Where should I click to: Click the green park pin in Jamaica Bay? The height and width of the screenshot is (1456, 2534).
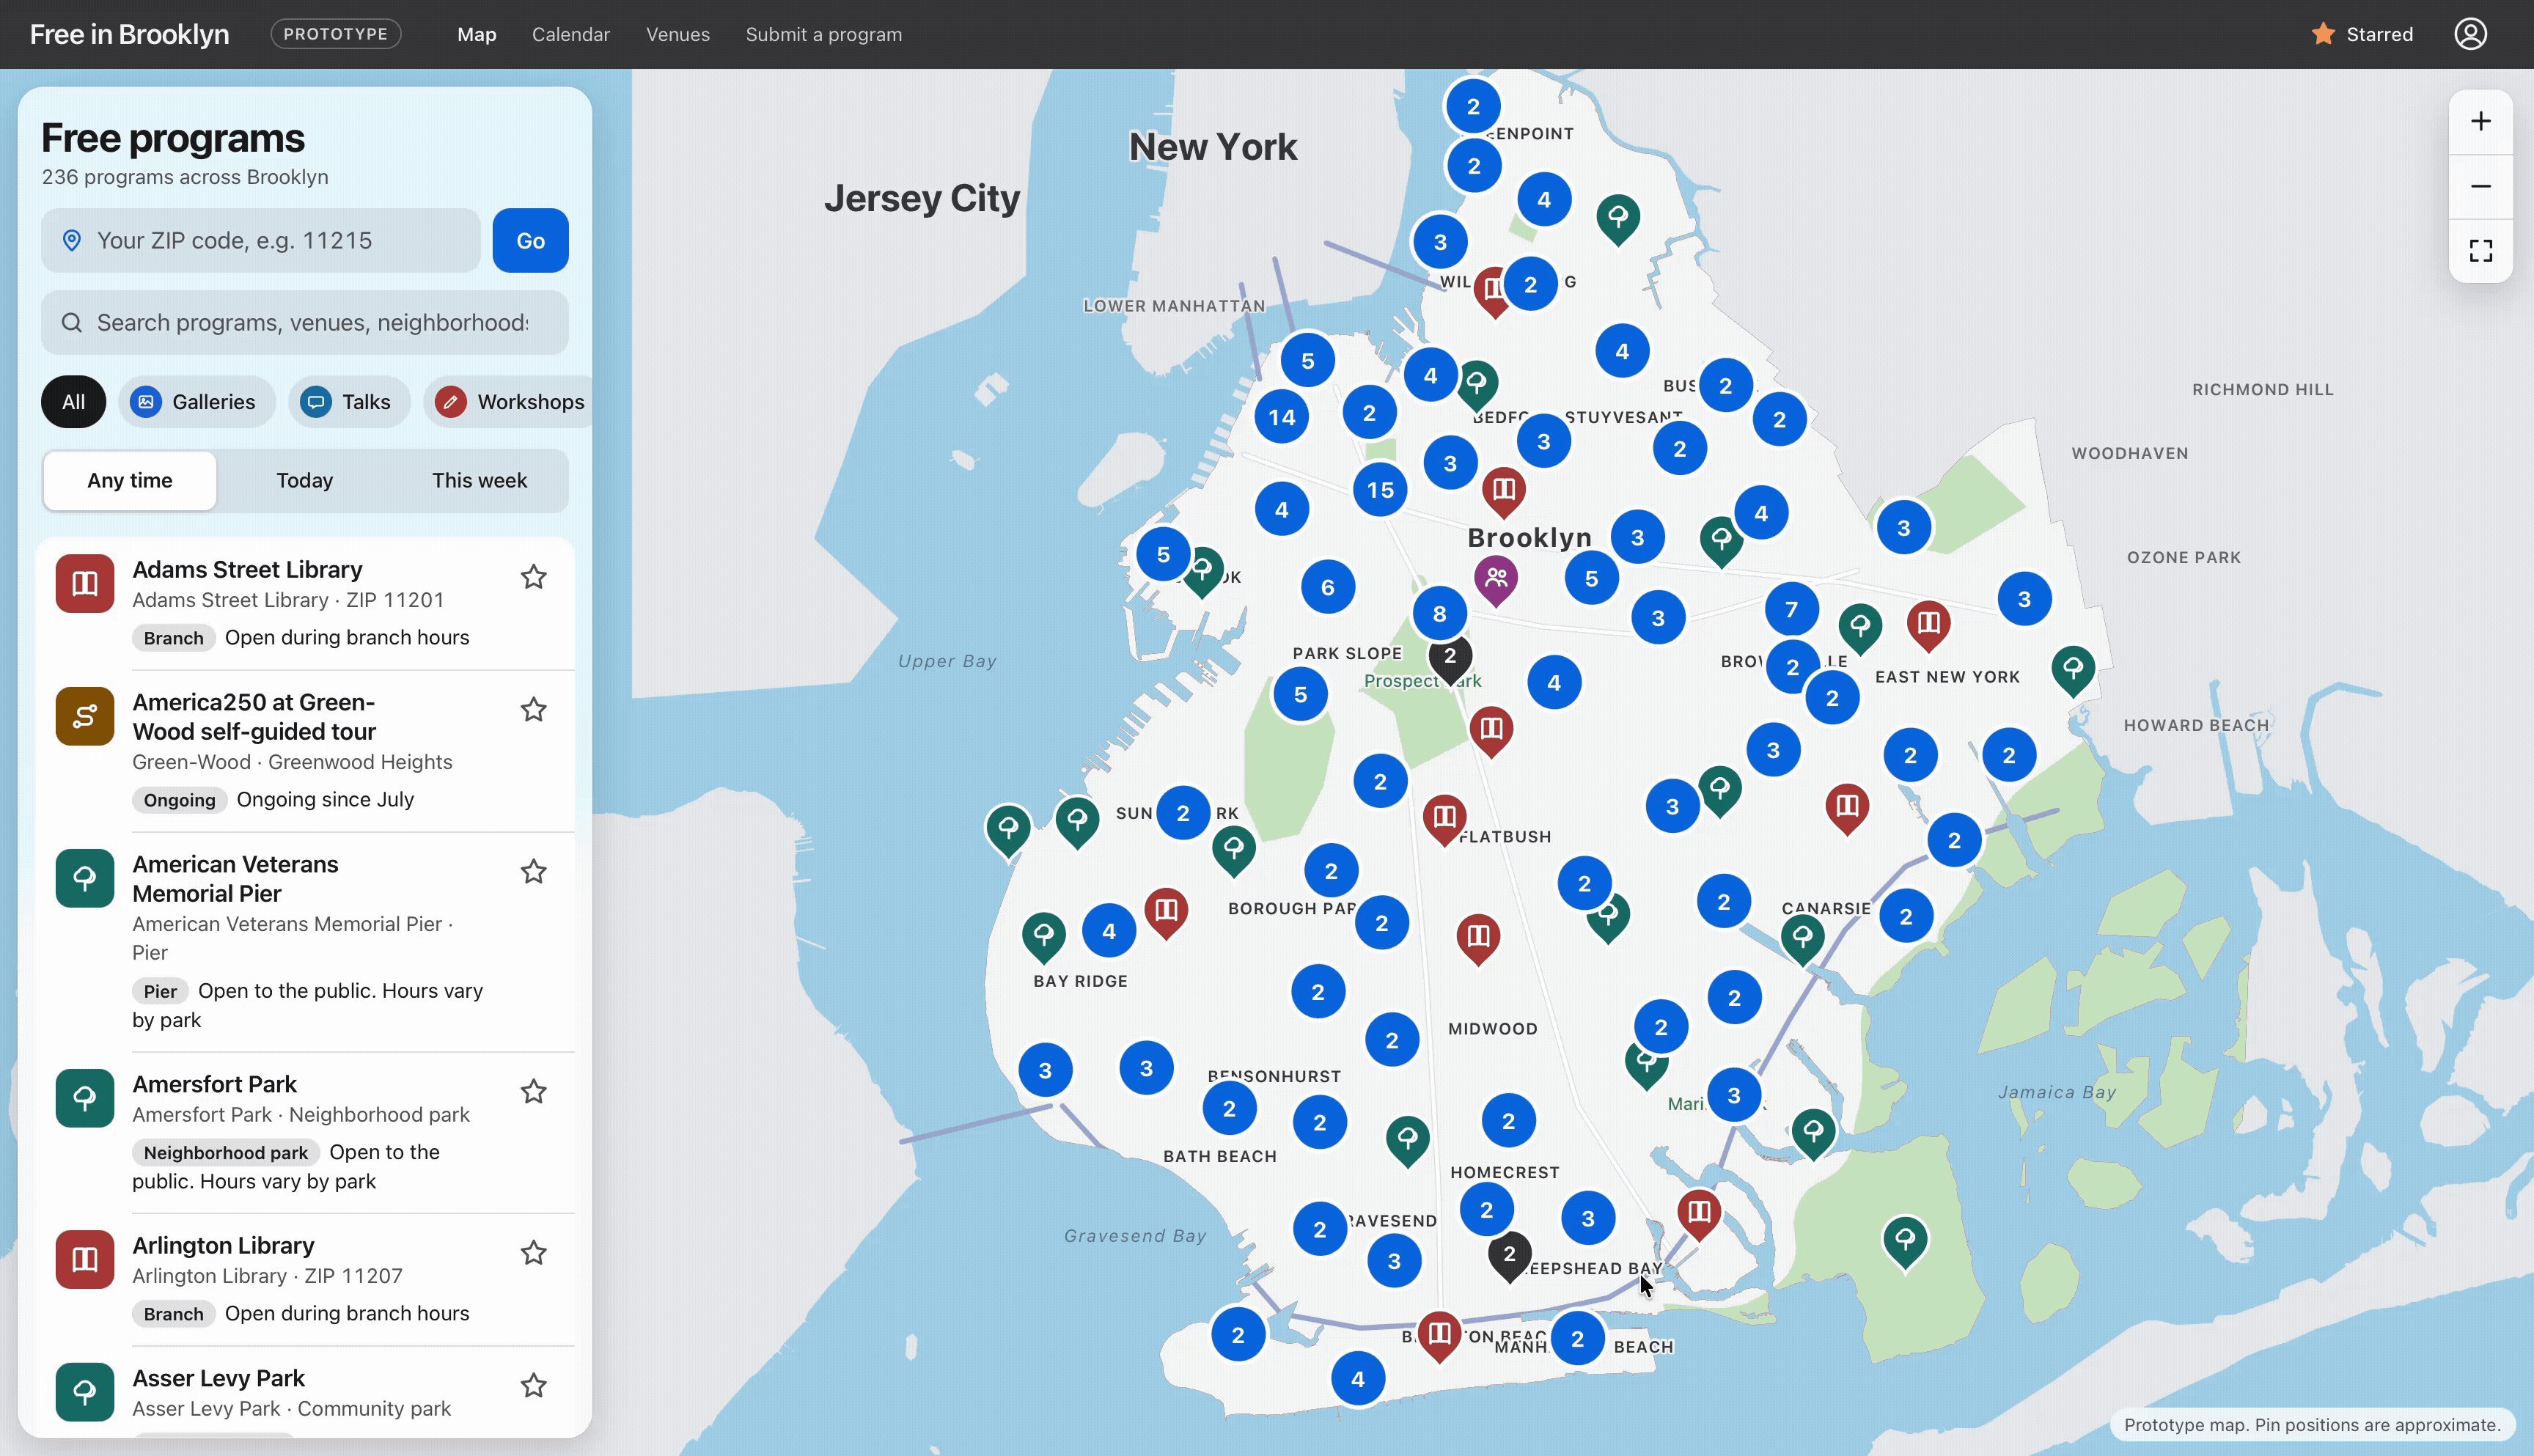1904,1241
